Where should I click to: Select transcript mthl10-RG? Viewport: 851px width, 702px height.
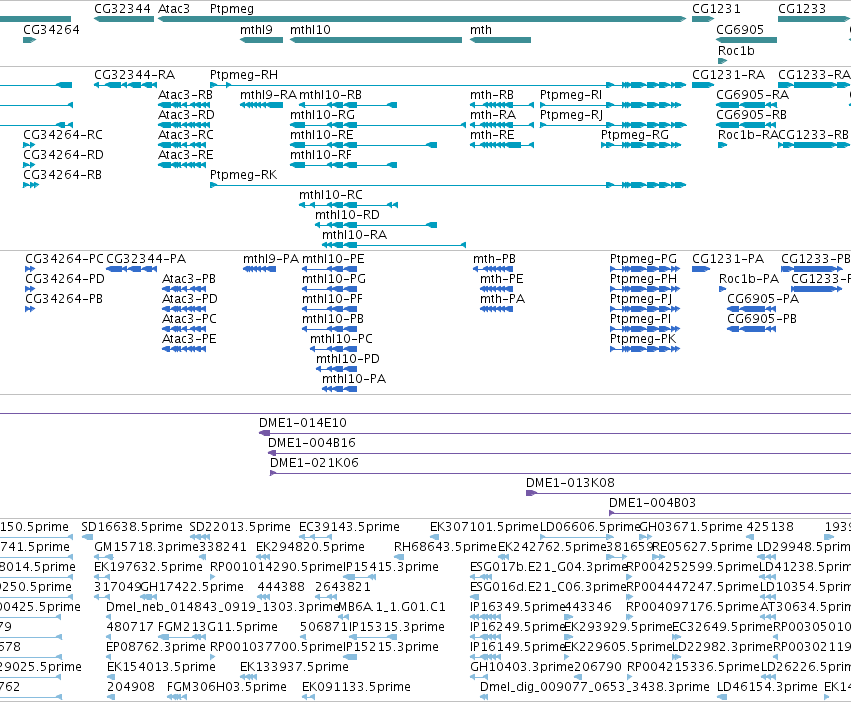pos(378,125)
